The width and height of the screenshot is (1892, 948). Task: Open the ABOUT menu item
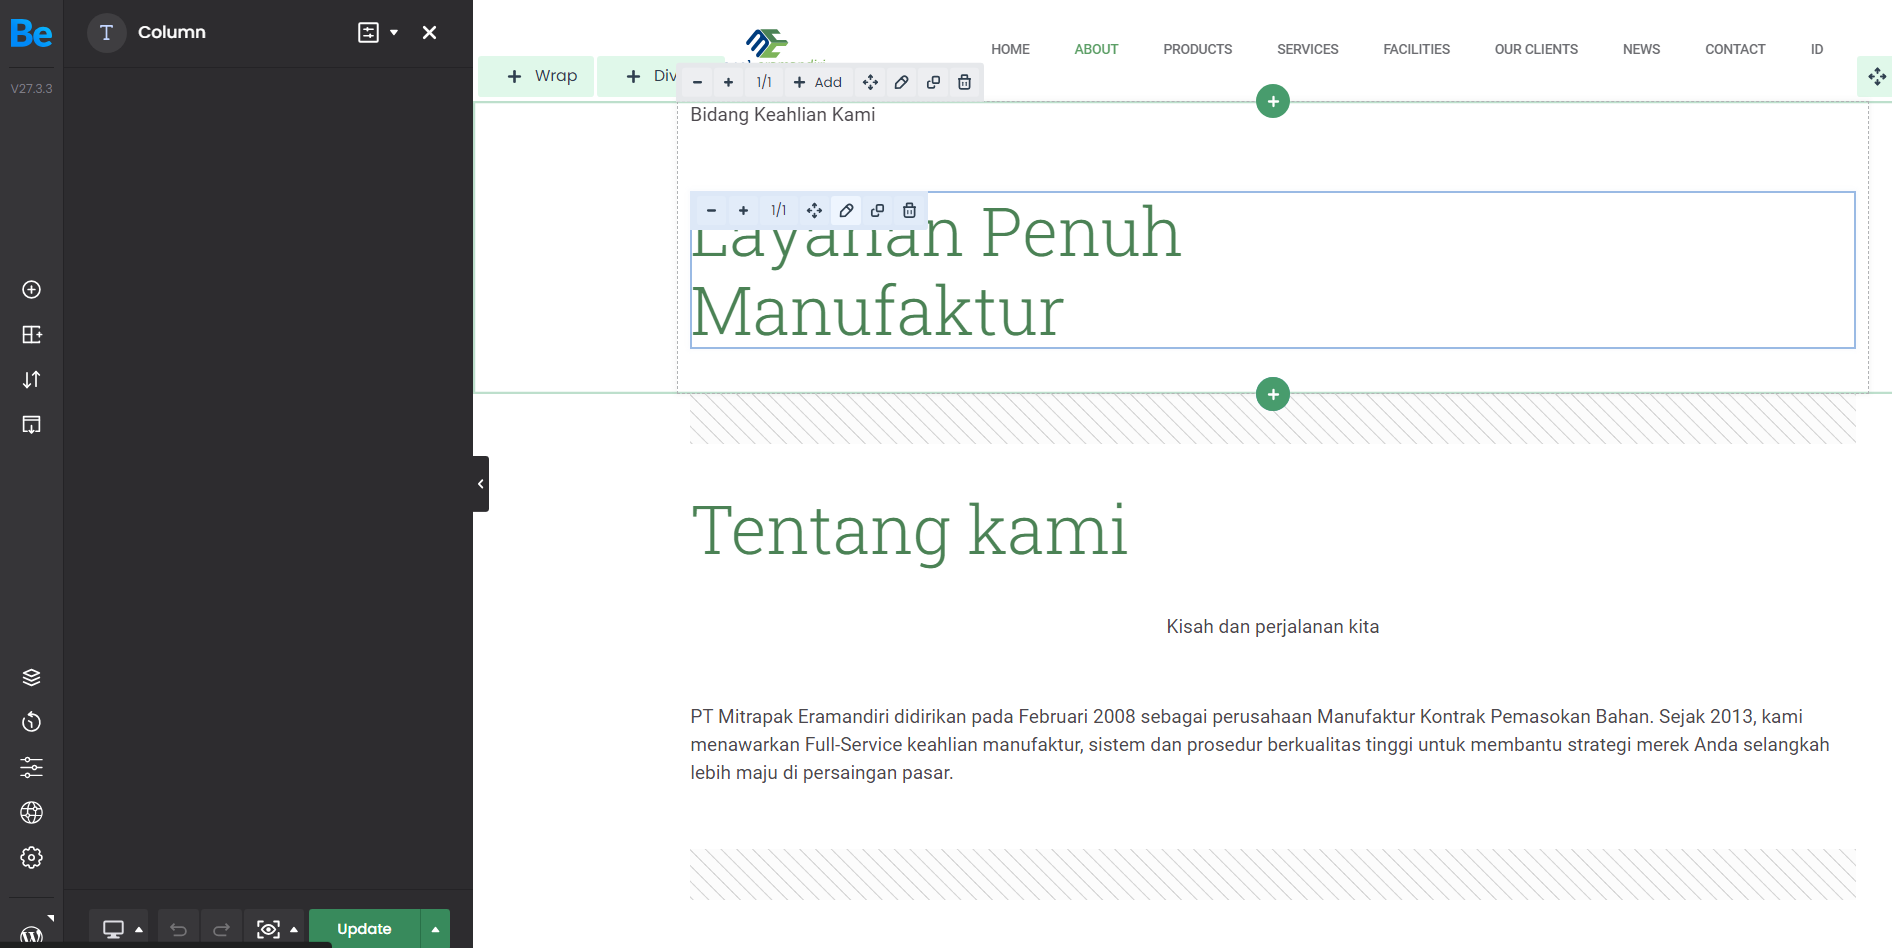(1096, 49)
